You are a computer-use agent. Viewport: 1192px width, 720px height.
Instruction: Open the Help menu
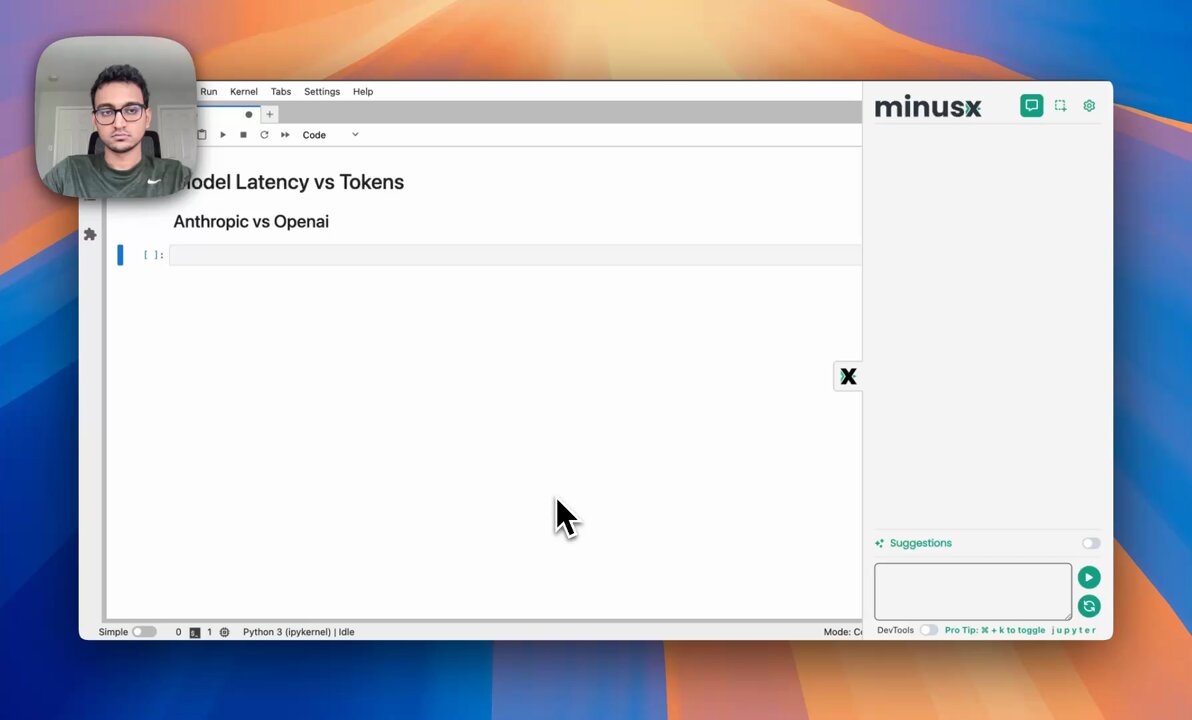363,91
